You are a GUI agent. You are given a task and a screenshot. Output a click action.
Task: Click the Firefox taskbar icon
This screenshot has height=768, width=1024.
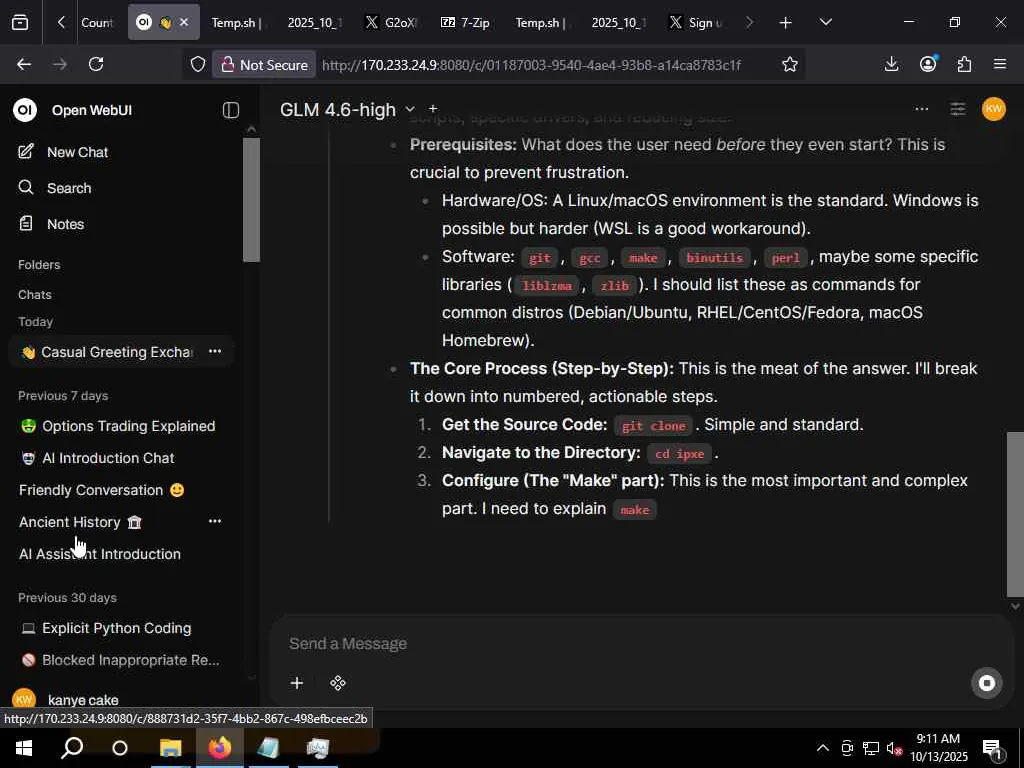pos(220,748)
